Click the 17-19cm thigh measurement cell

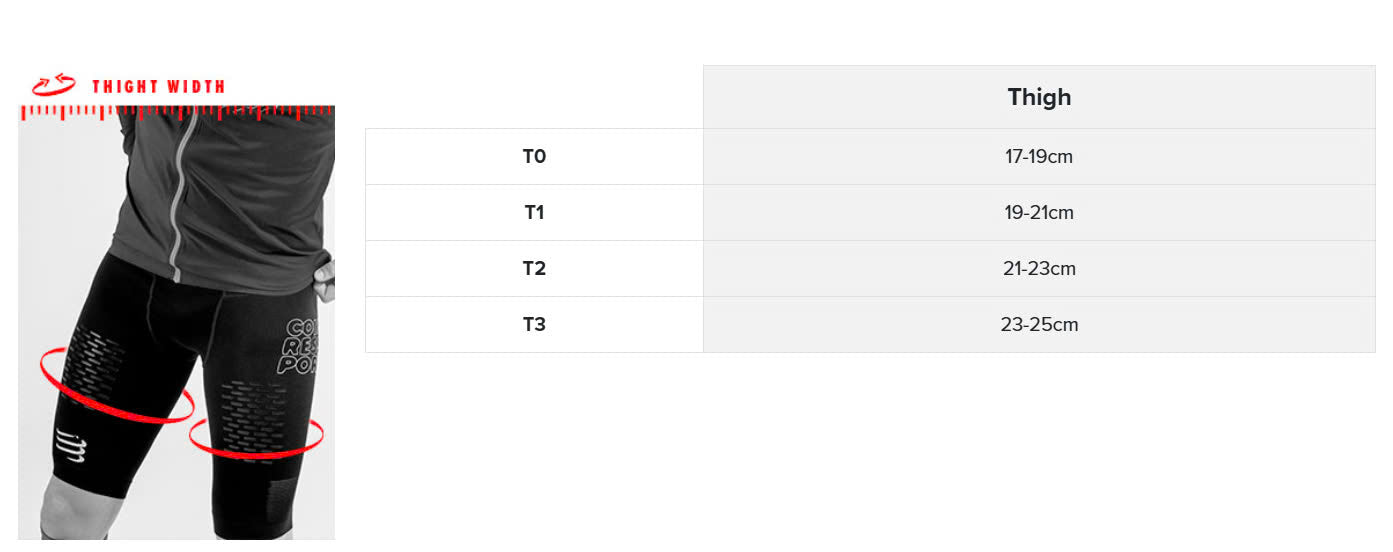(x=1039, y=157)
